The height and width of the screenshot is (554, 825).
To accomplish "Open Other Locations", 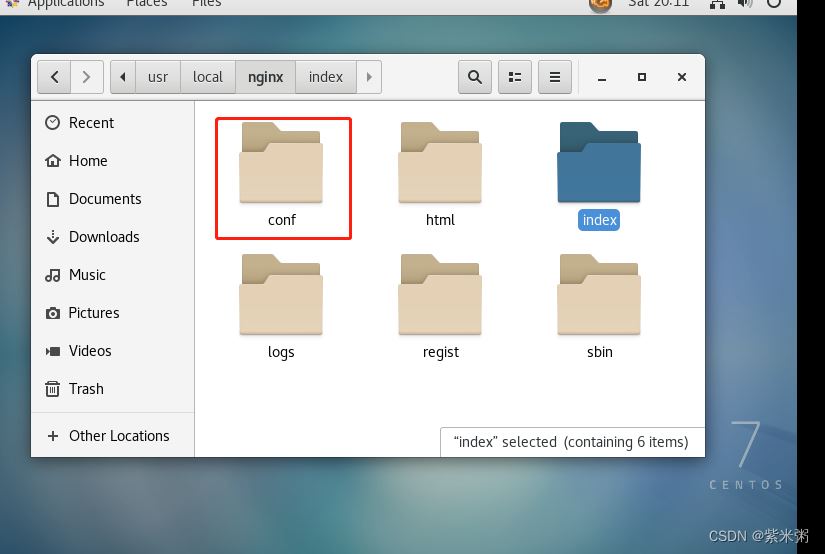I will click(x=118, y=436).
